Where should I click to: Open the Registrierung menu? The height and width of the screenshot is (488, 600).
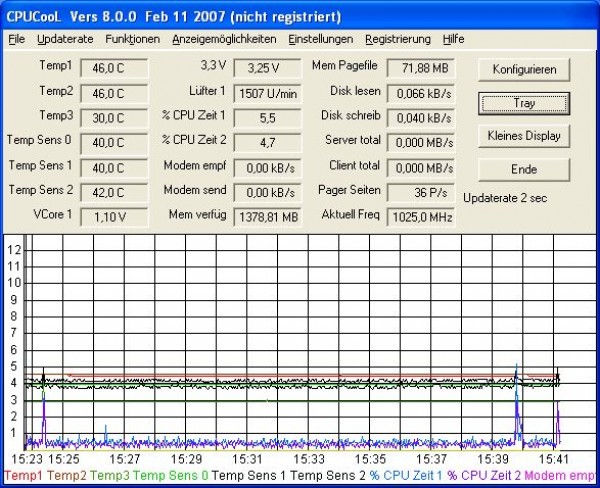point(398,39)
